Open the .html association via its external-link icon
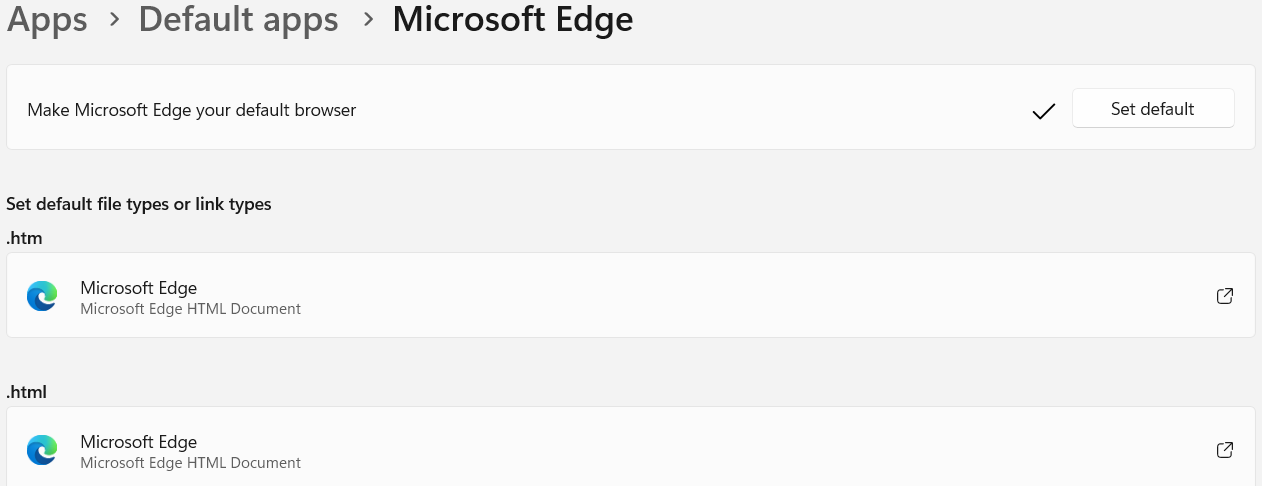 (x=1224, y=450)
